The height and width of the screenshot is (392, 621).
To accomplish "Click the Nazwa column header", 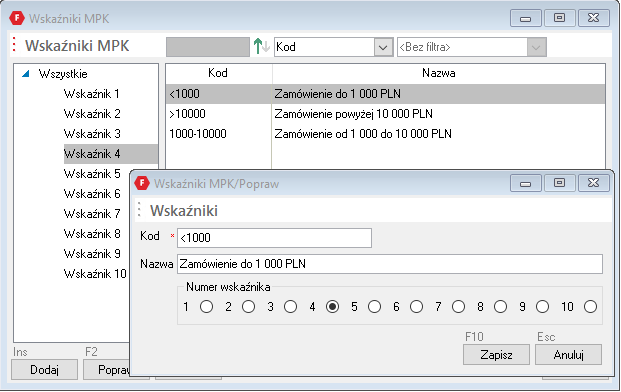I will [438, 73].
